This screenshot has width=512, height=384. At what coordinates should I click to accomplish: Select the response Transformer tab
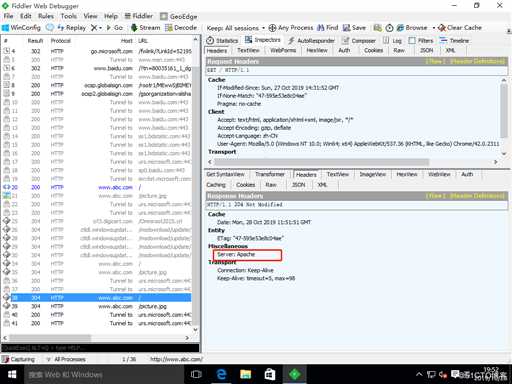[270, 174]
